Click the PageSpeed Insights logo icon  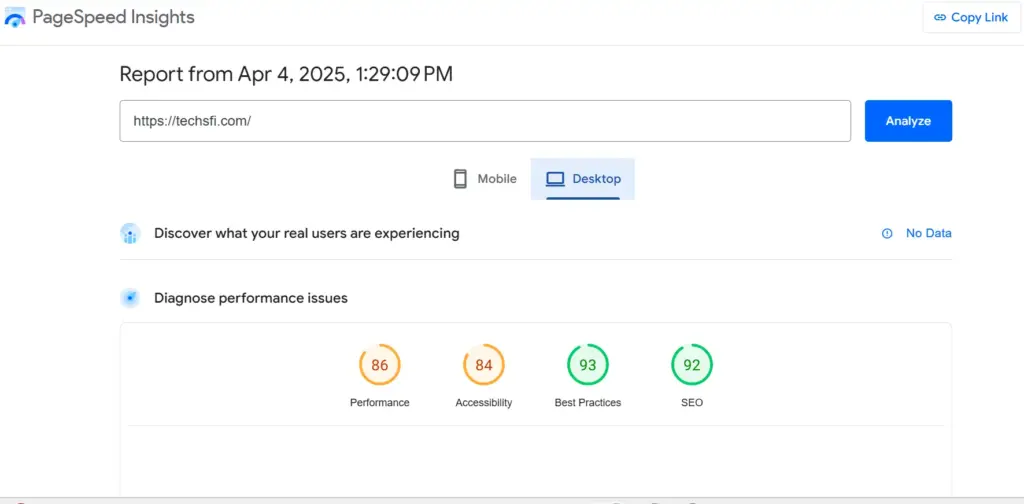pos(14,18)
